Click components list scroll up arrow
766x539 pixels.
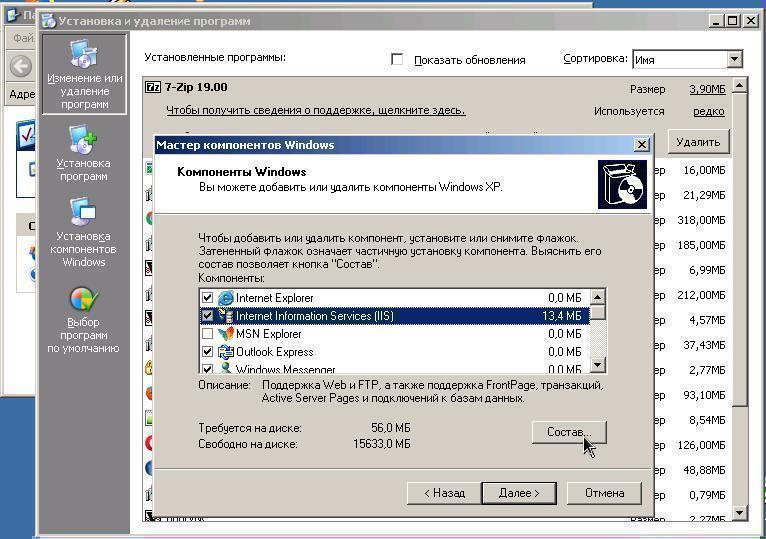(x=597, y=297)
